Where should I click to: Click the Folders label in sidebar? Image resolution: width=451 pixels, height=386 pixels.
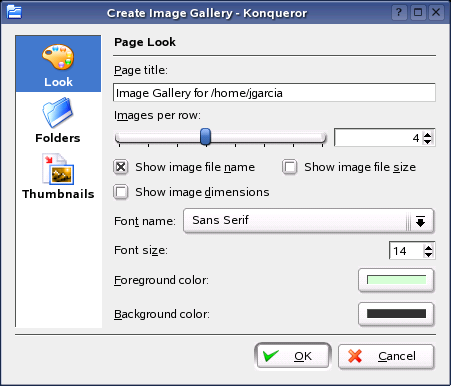click(x=58, y=138)
